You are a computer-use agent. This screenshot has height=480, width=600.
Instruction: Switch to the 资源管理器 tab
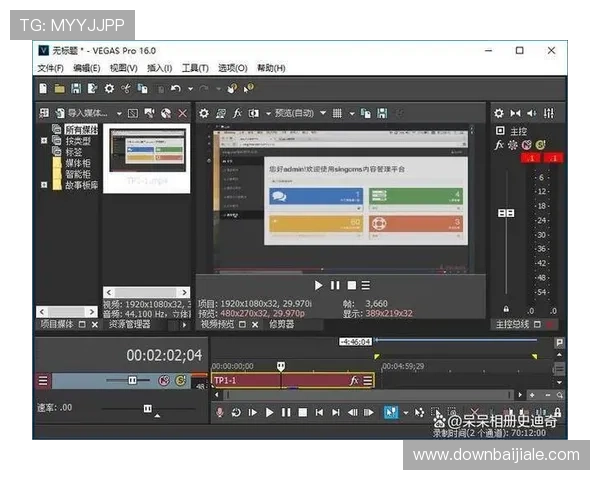tap(128, 325)
